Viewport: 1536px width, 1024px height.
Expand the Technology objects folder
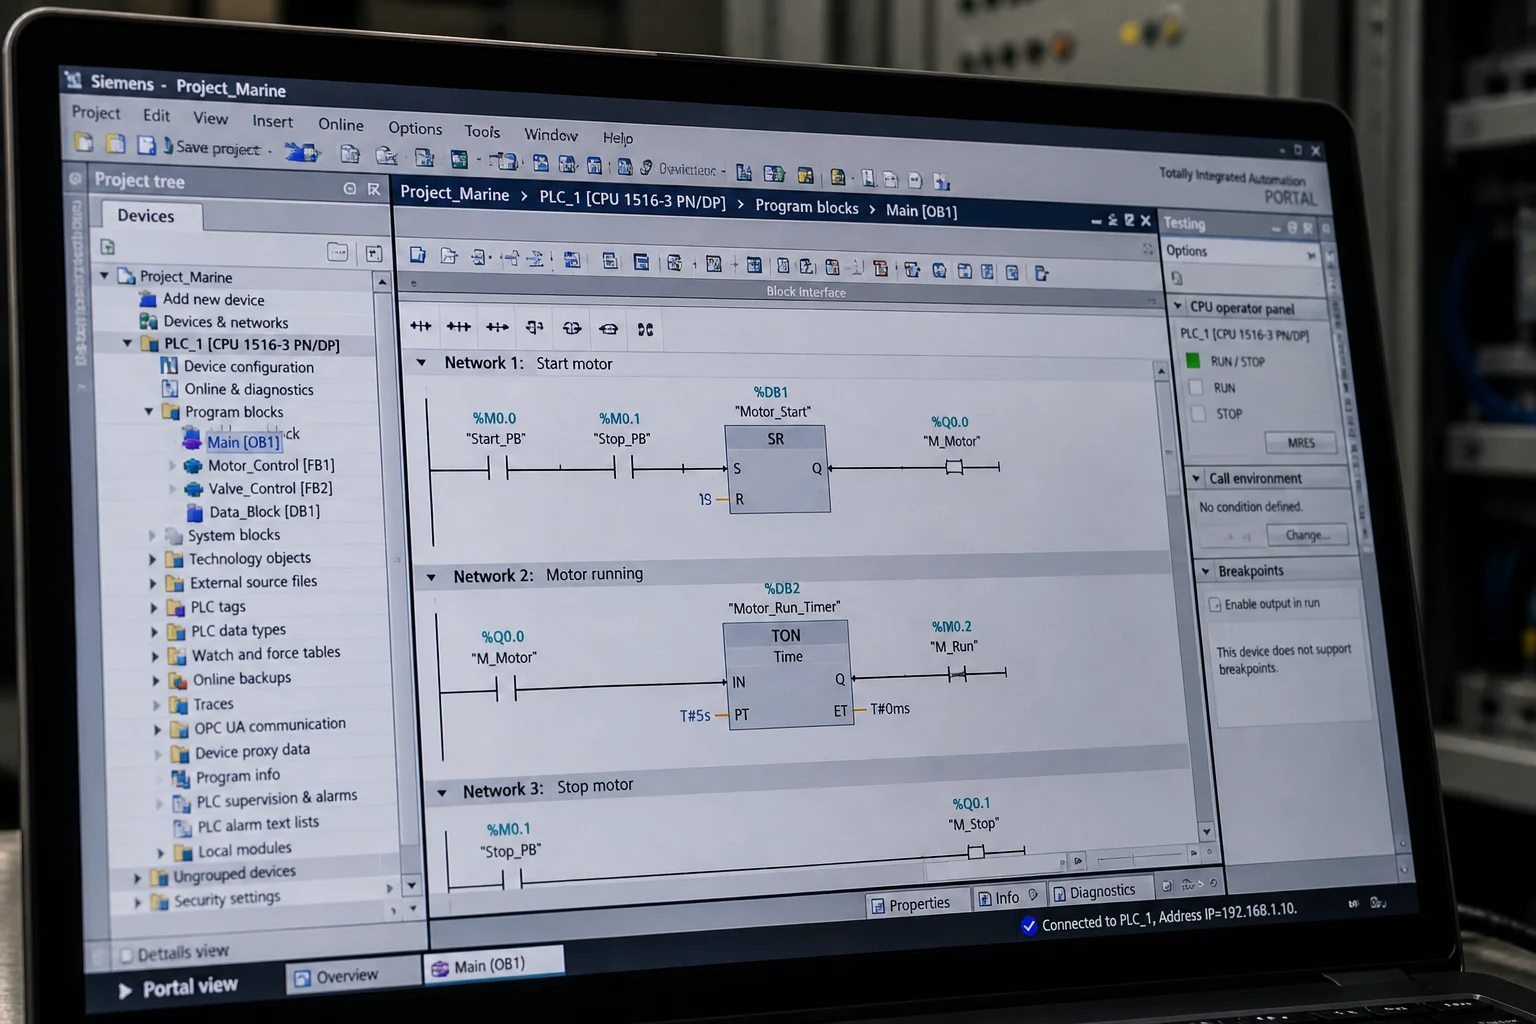[x=152, y=559]
